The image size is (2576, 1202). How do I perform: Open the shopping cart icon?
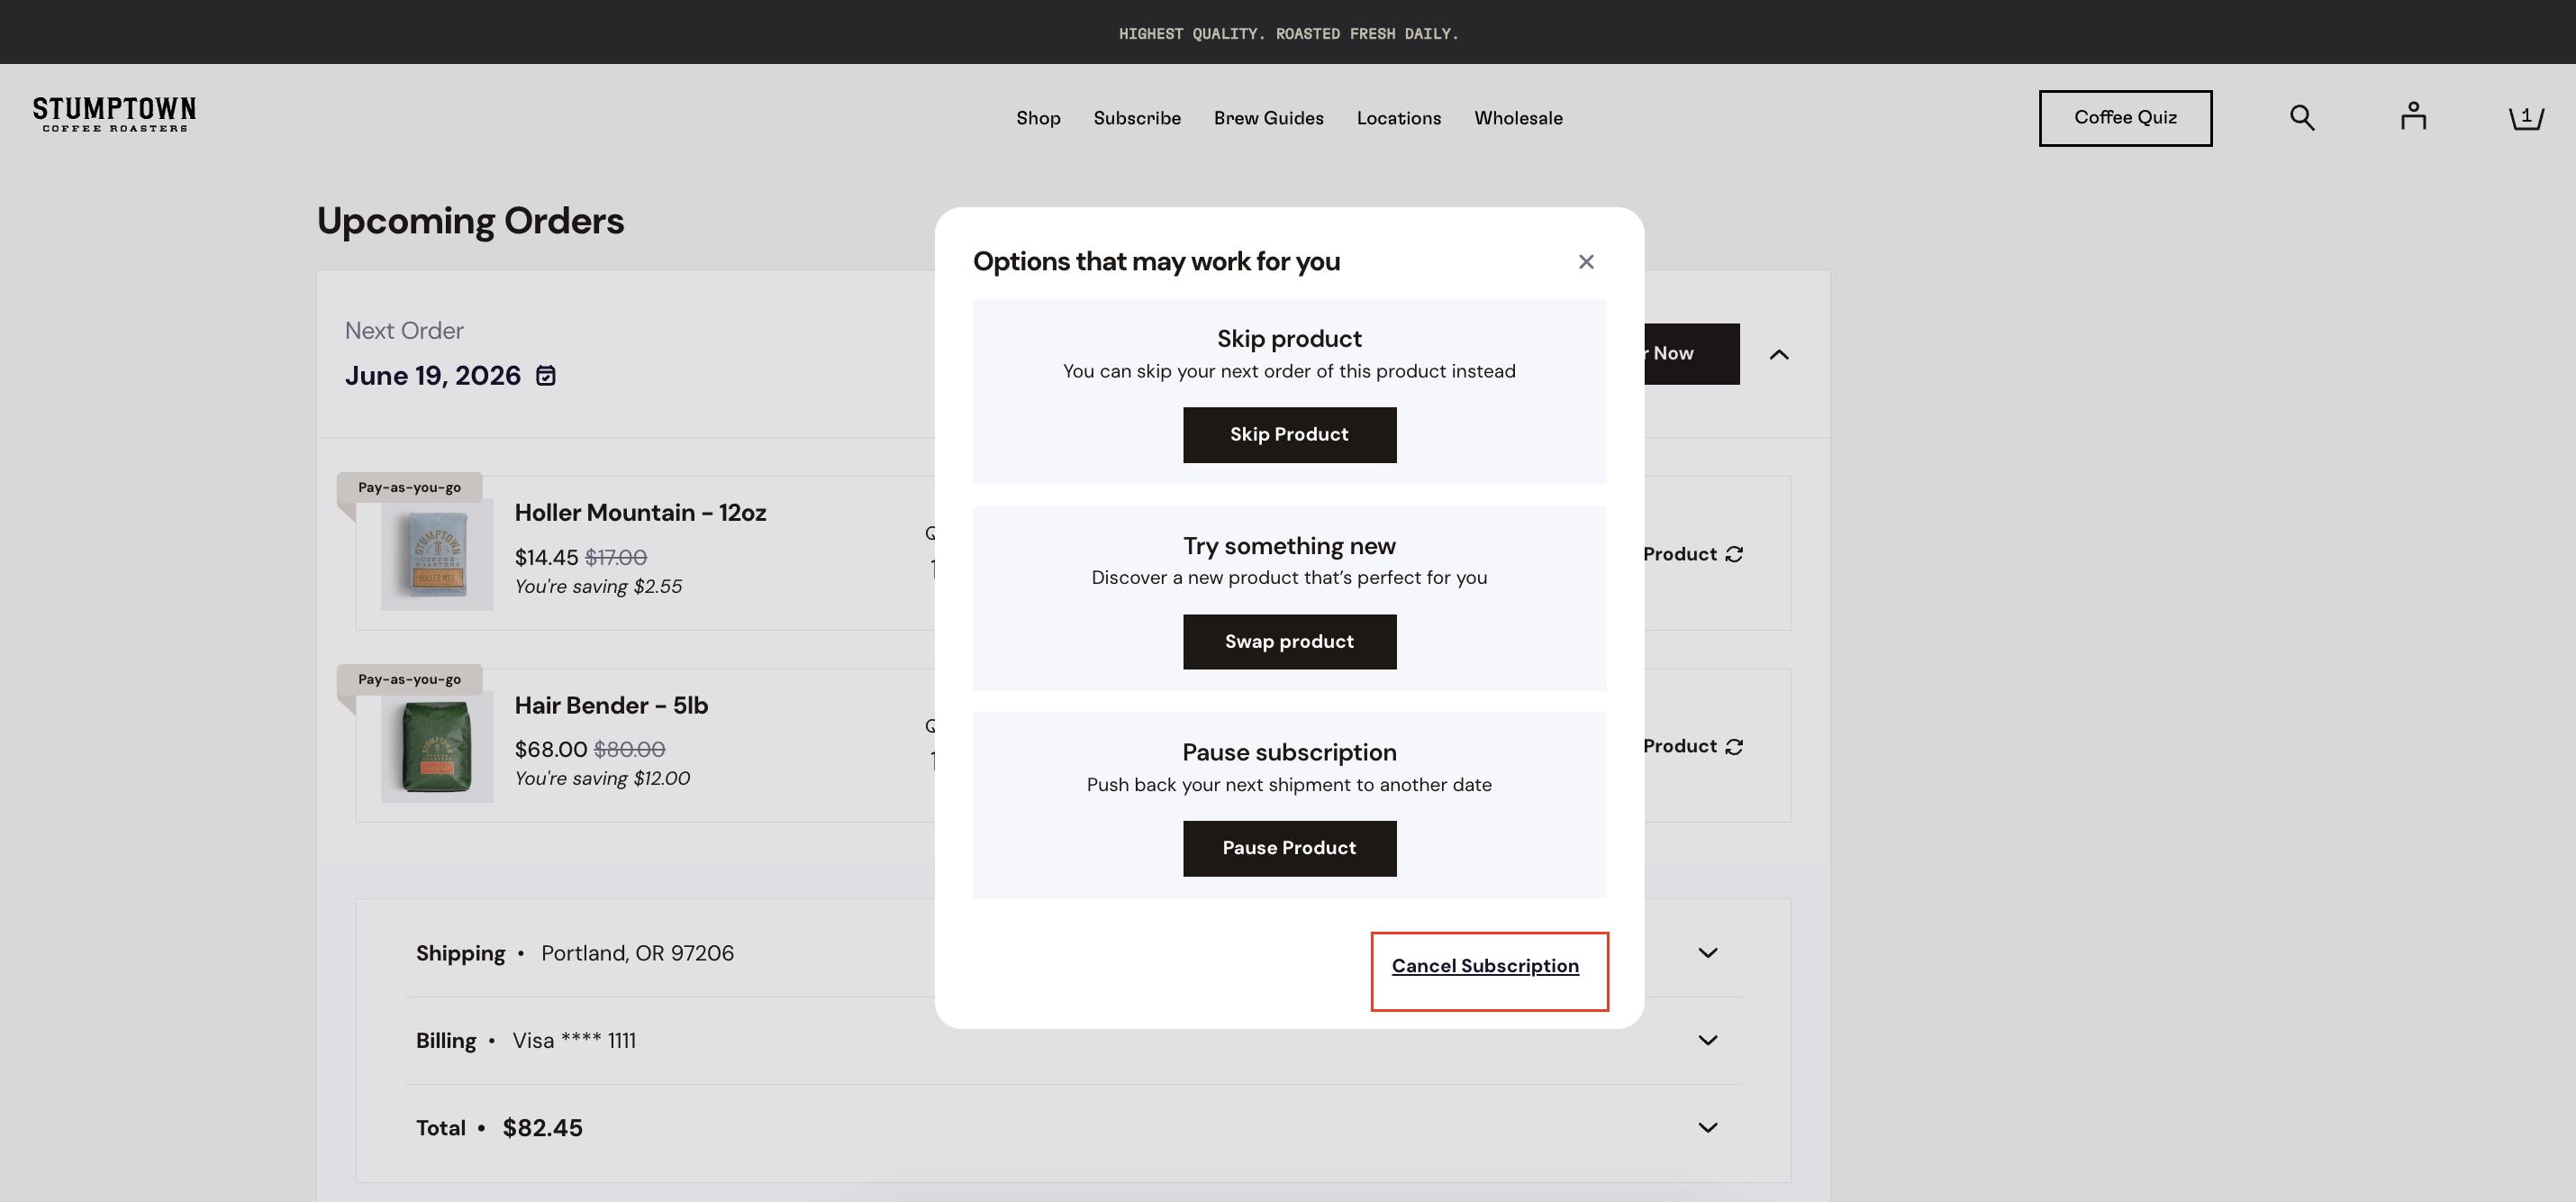2526,118
